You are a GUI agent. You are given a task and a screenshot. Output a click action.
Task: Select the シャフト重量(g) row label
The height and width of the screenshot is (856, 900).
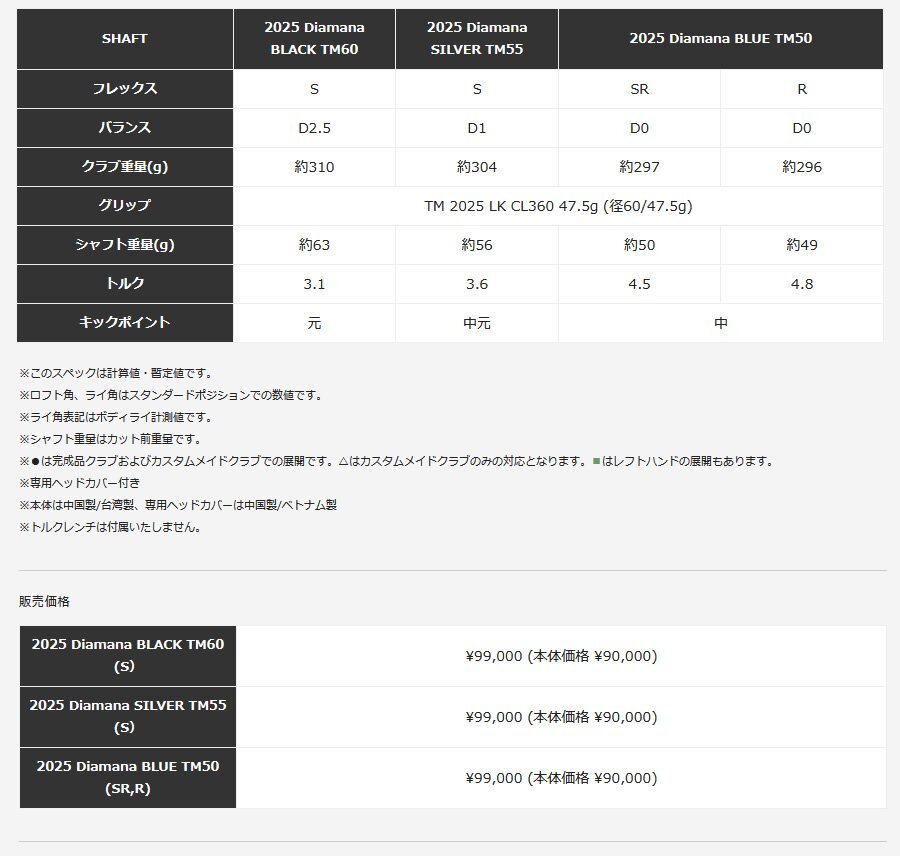pos(124,245)
